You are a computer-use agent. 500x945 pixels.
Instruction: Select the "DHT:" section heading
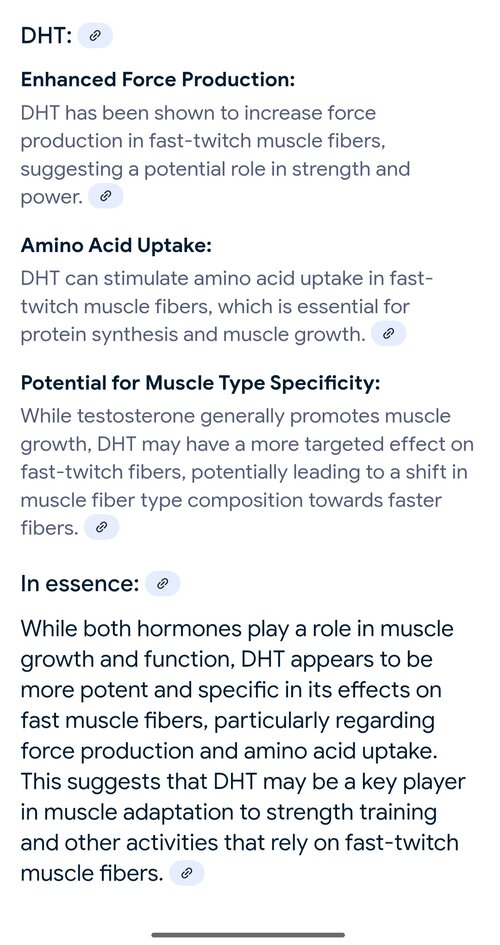click(x=46, y=36)
